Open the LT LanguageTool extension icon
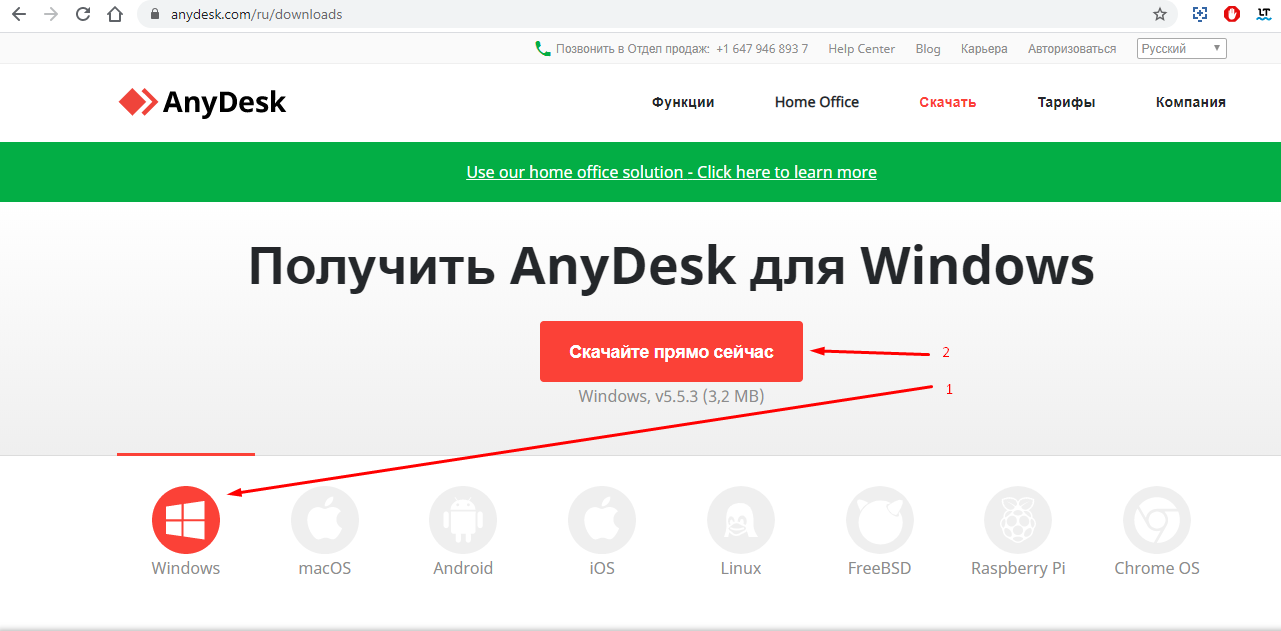 click(1263, 15)
